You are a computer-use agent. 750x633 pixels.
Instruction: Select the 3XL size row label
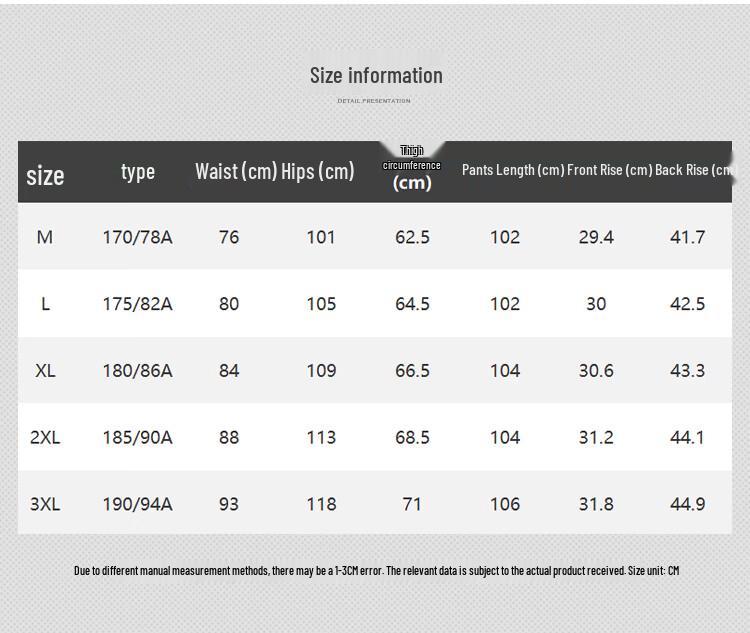[x=45, y=504]
